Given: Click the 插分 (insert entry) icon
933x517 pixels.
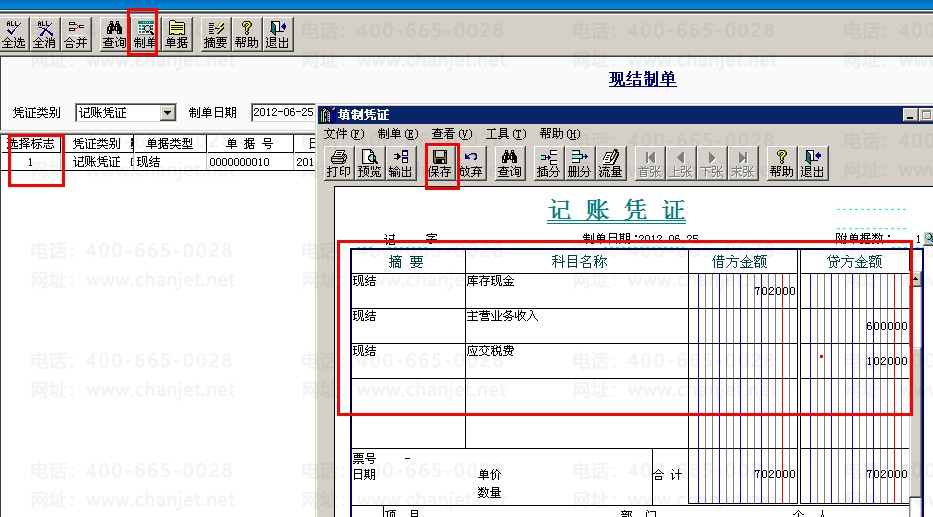Looking at the screenshot, I should (x=548, y=164).
